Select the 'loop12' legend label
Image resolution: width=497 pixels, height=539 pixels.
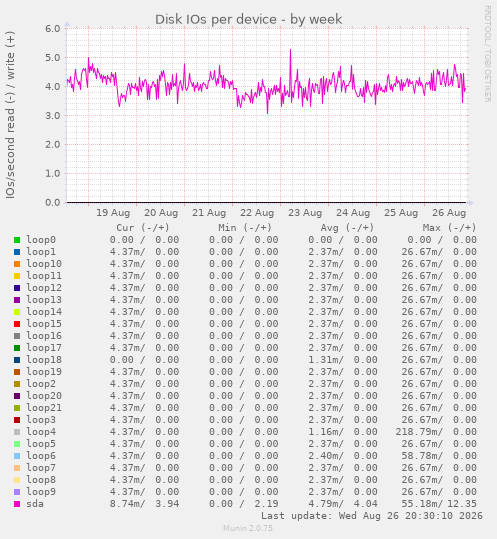click(44, 288)
